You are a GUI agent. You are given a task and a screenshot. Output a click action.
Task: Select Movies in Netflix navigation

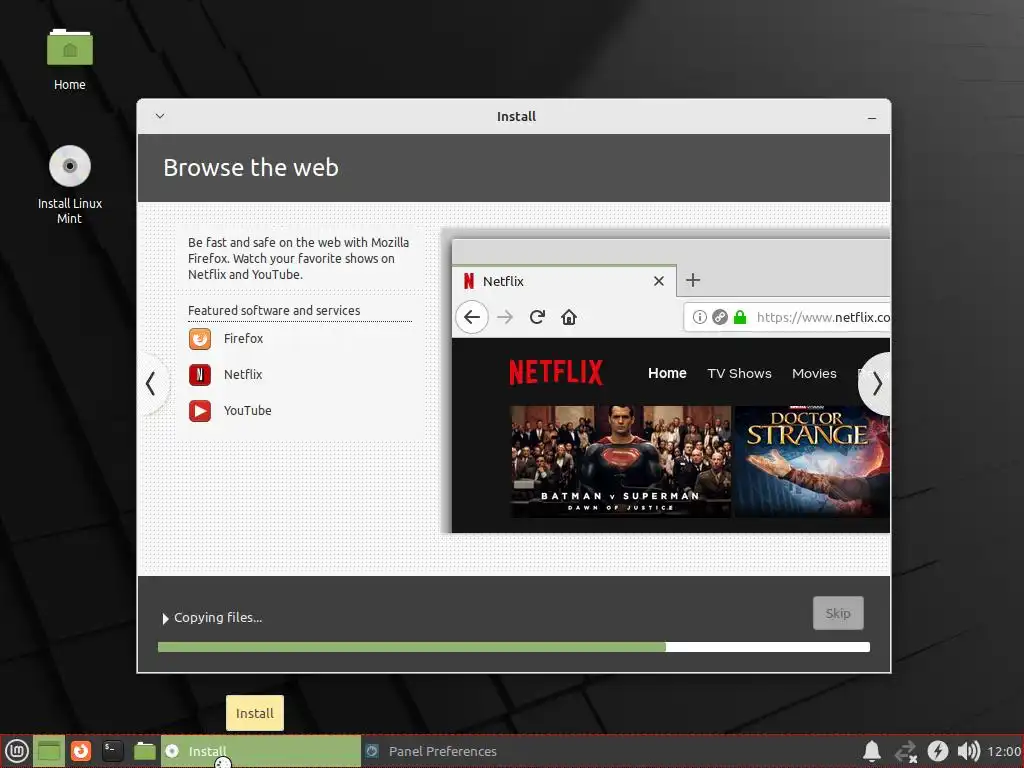(x=814, y=374)
